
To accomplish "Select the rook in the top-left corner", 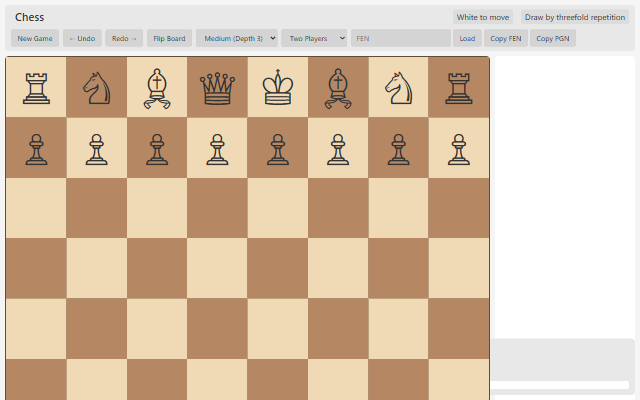I will point(36,88).
